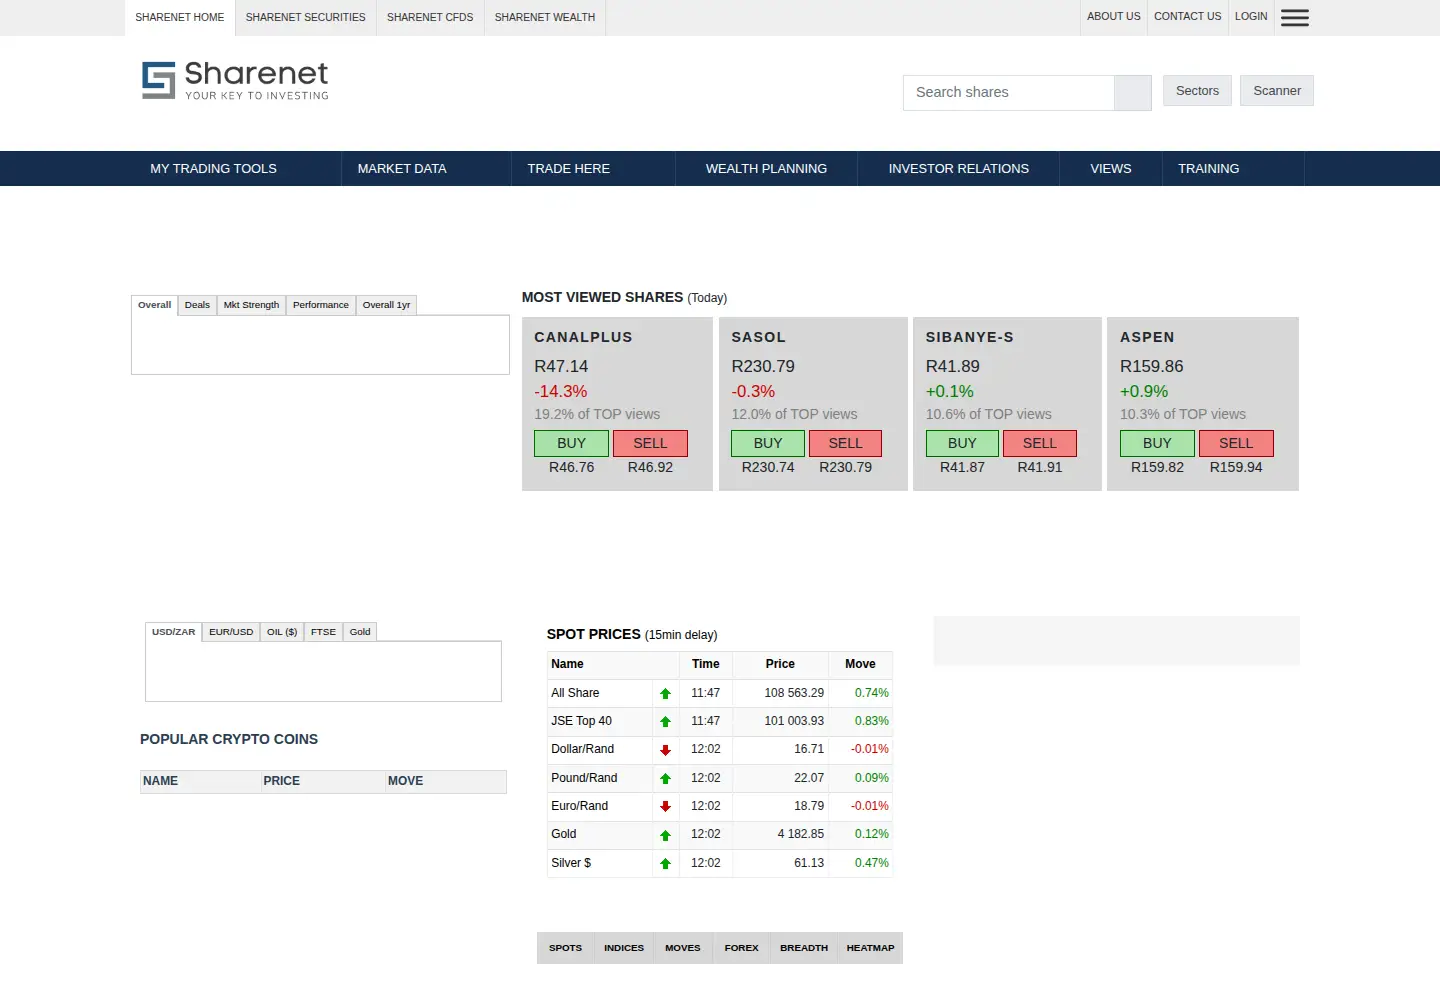The height and width of the screenshot is (1000, 1440).
Task: Select the INDICES tab
Action: coord(624,948)
